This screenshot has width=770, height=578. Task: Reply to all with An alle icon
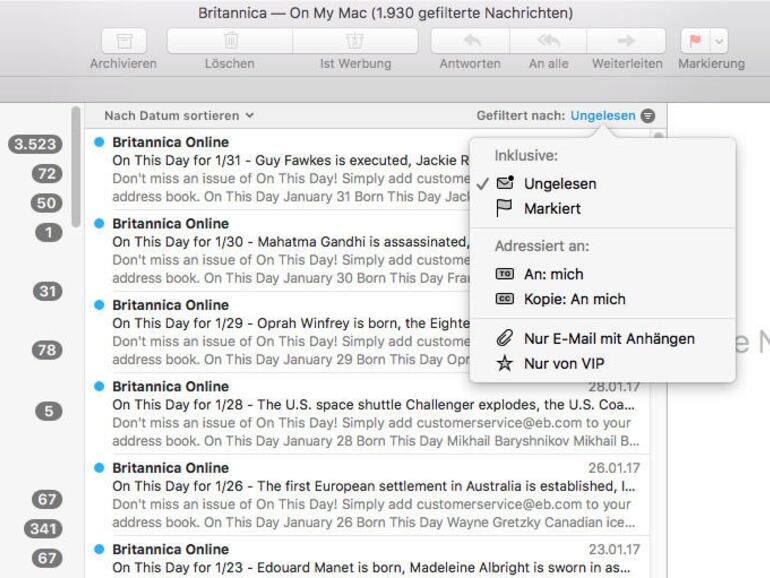click(x=548, y=41)
